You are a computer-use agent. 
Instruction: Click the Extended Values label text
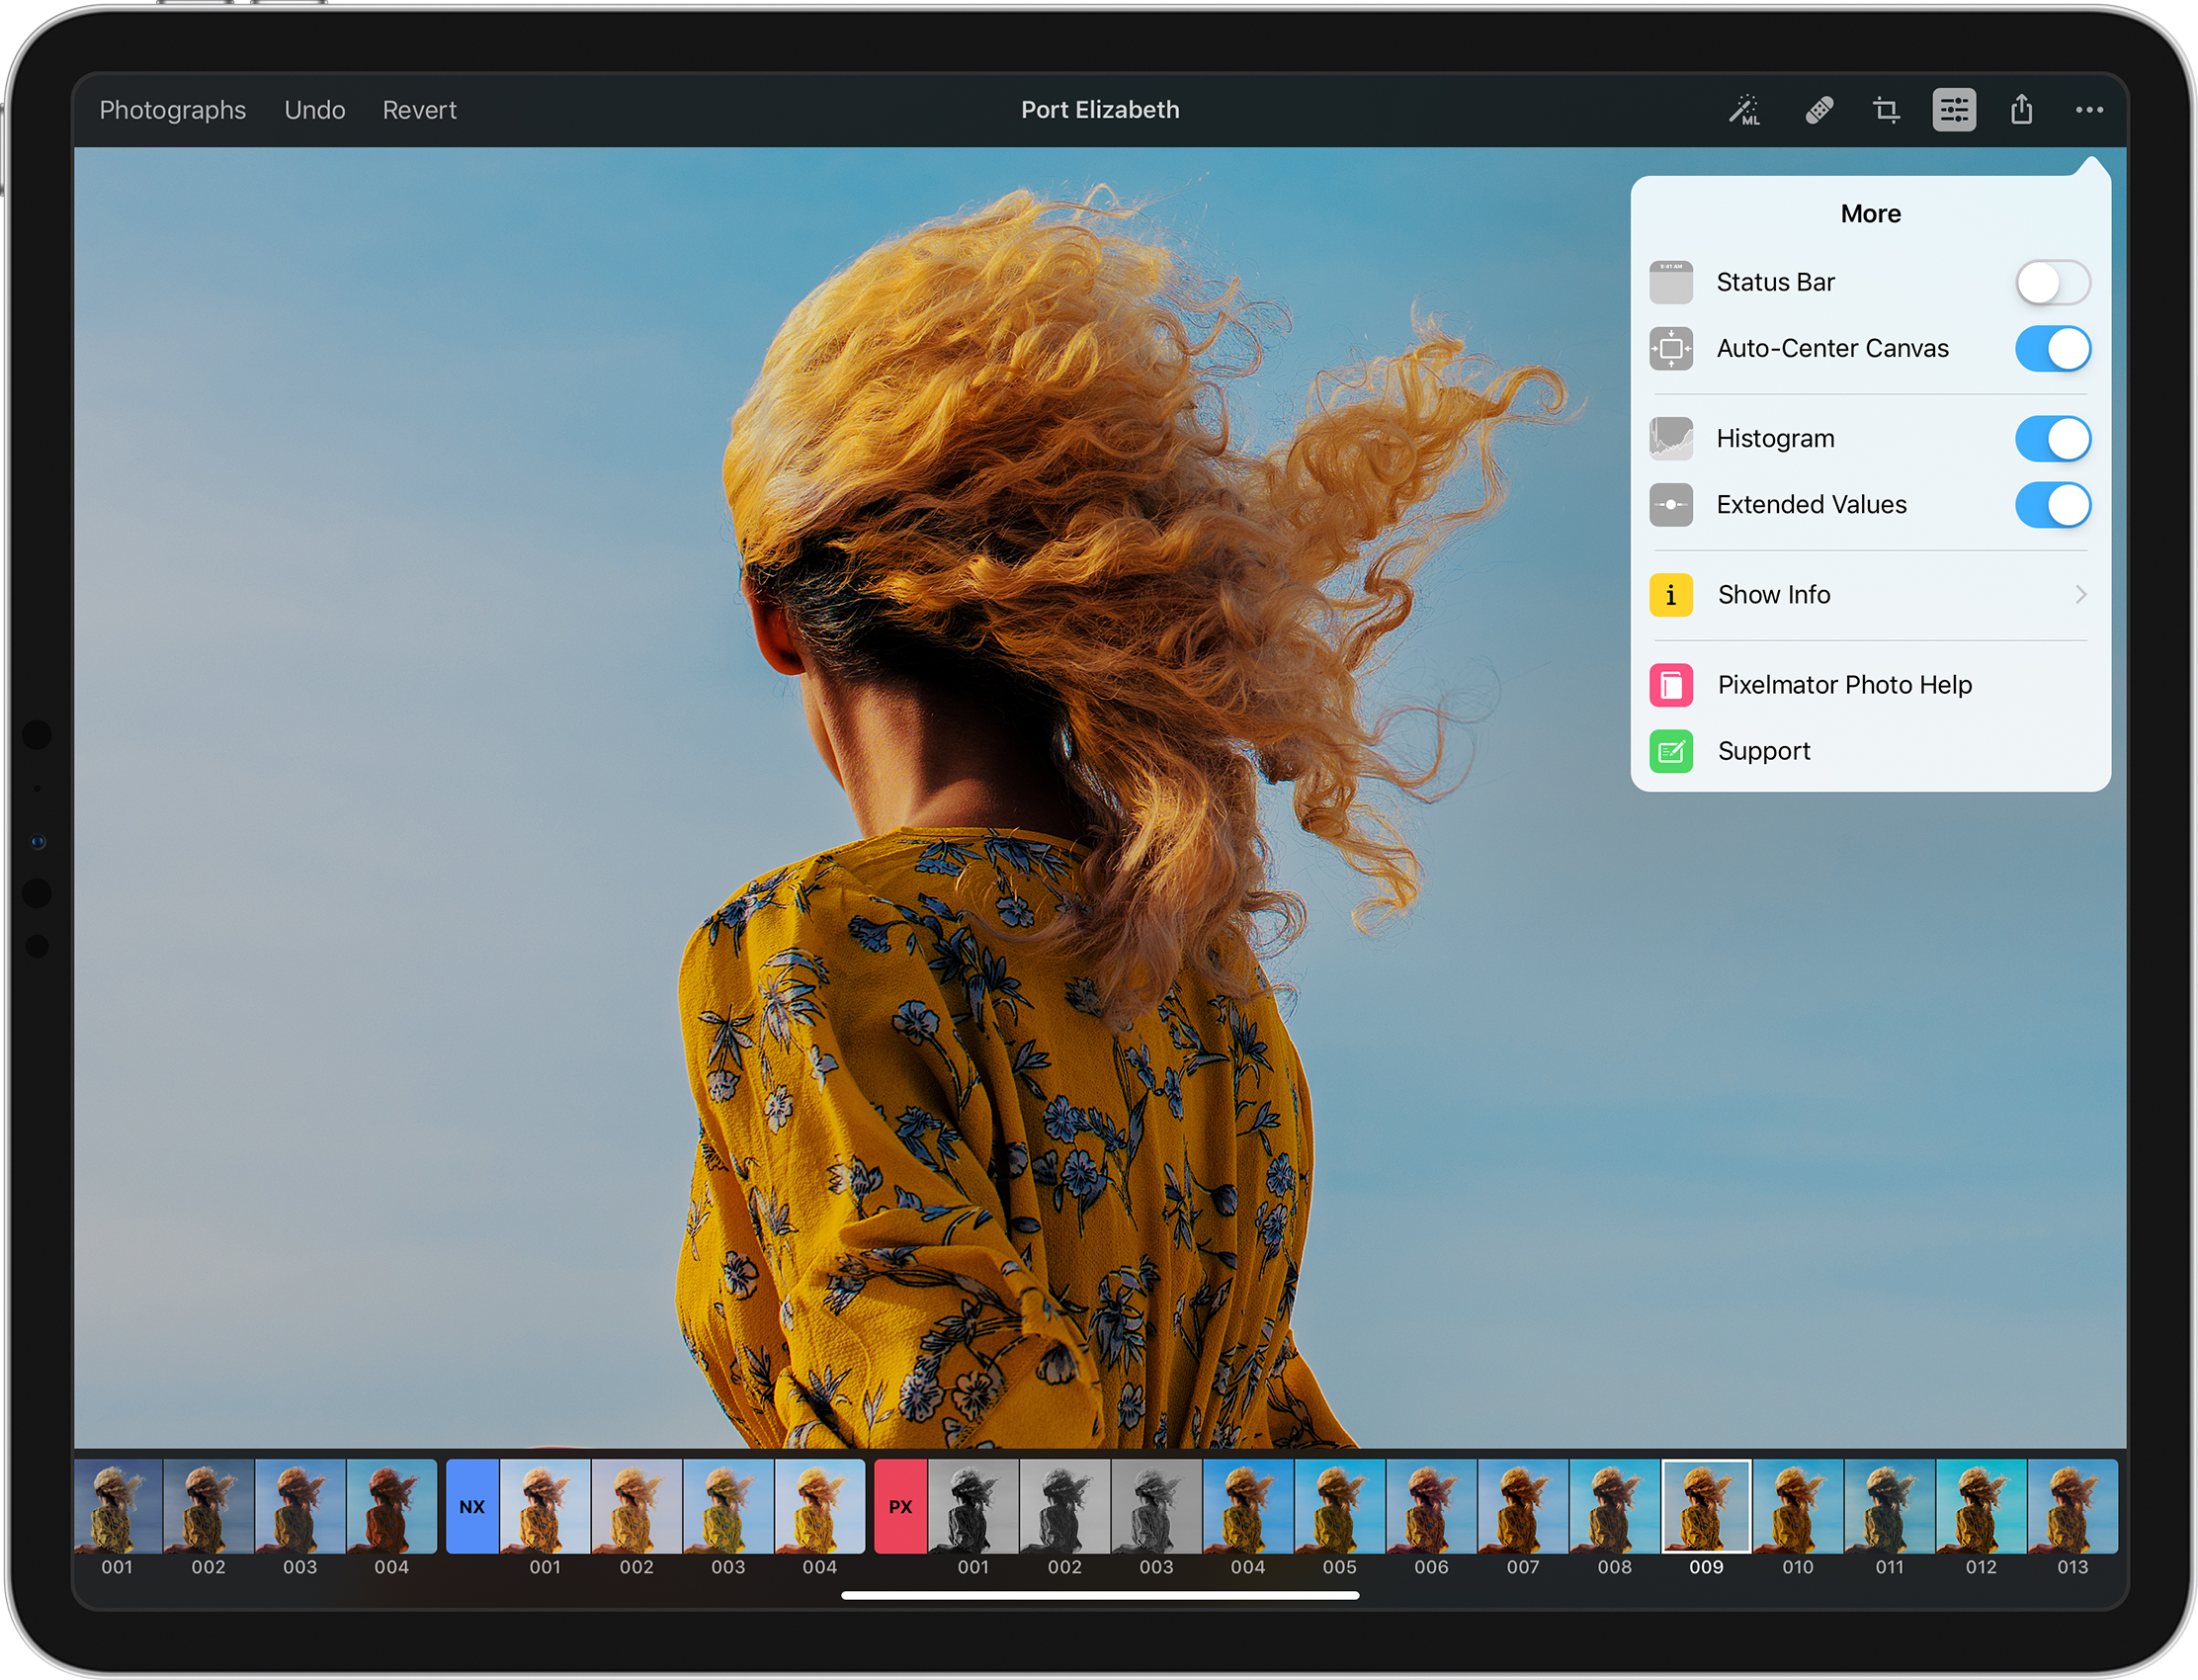[1811, 504]
